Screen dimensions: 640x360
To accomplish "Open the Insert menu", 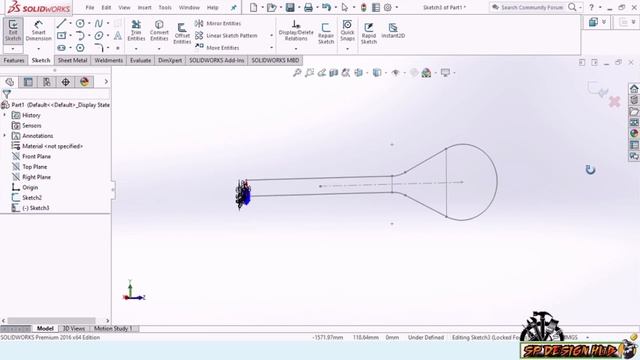I will click(144, 7).
